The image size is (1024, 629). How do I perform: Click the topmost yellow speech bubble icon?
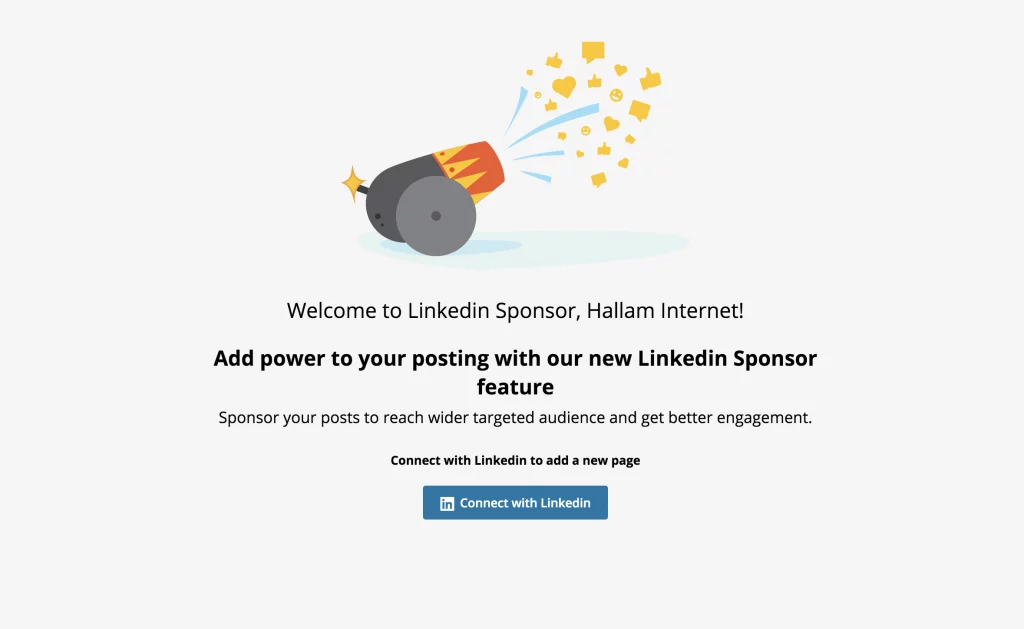click(593, 50)
